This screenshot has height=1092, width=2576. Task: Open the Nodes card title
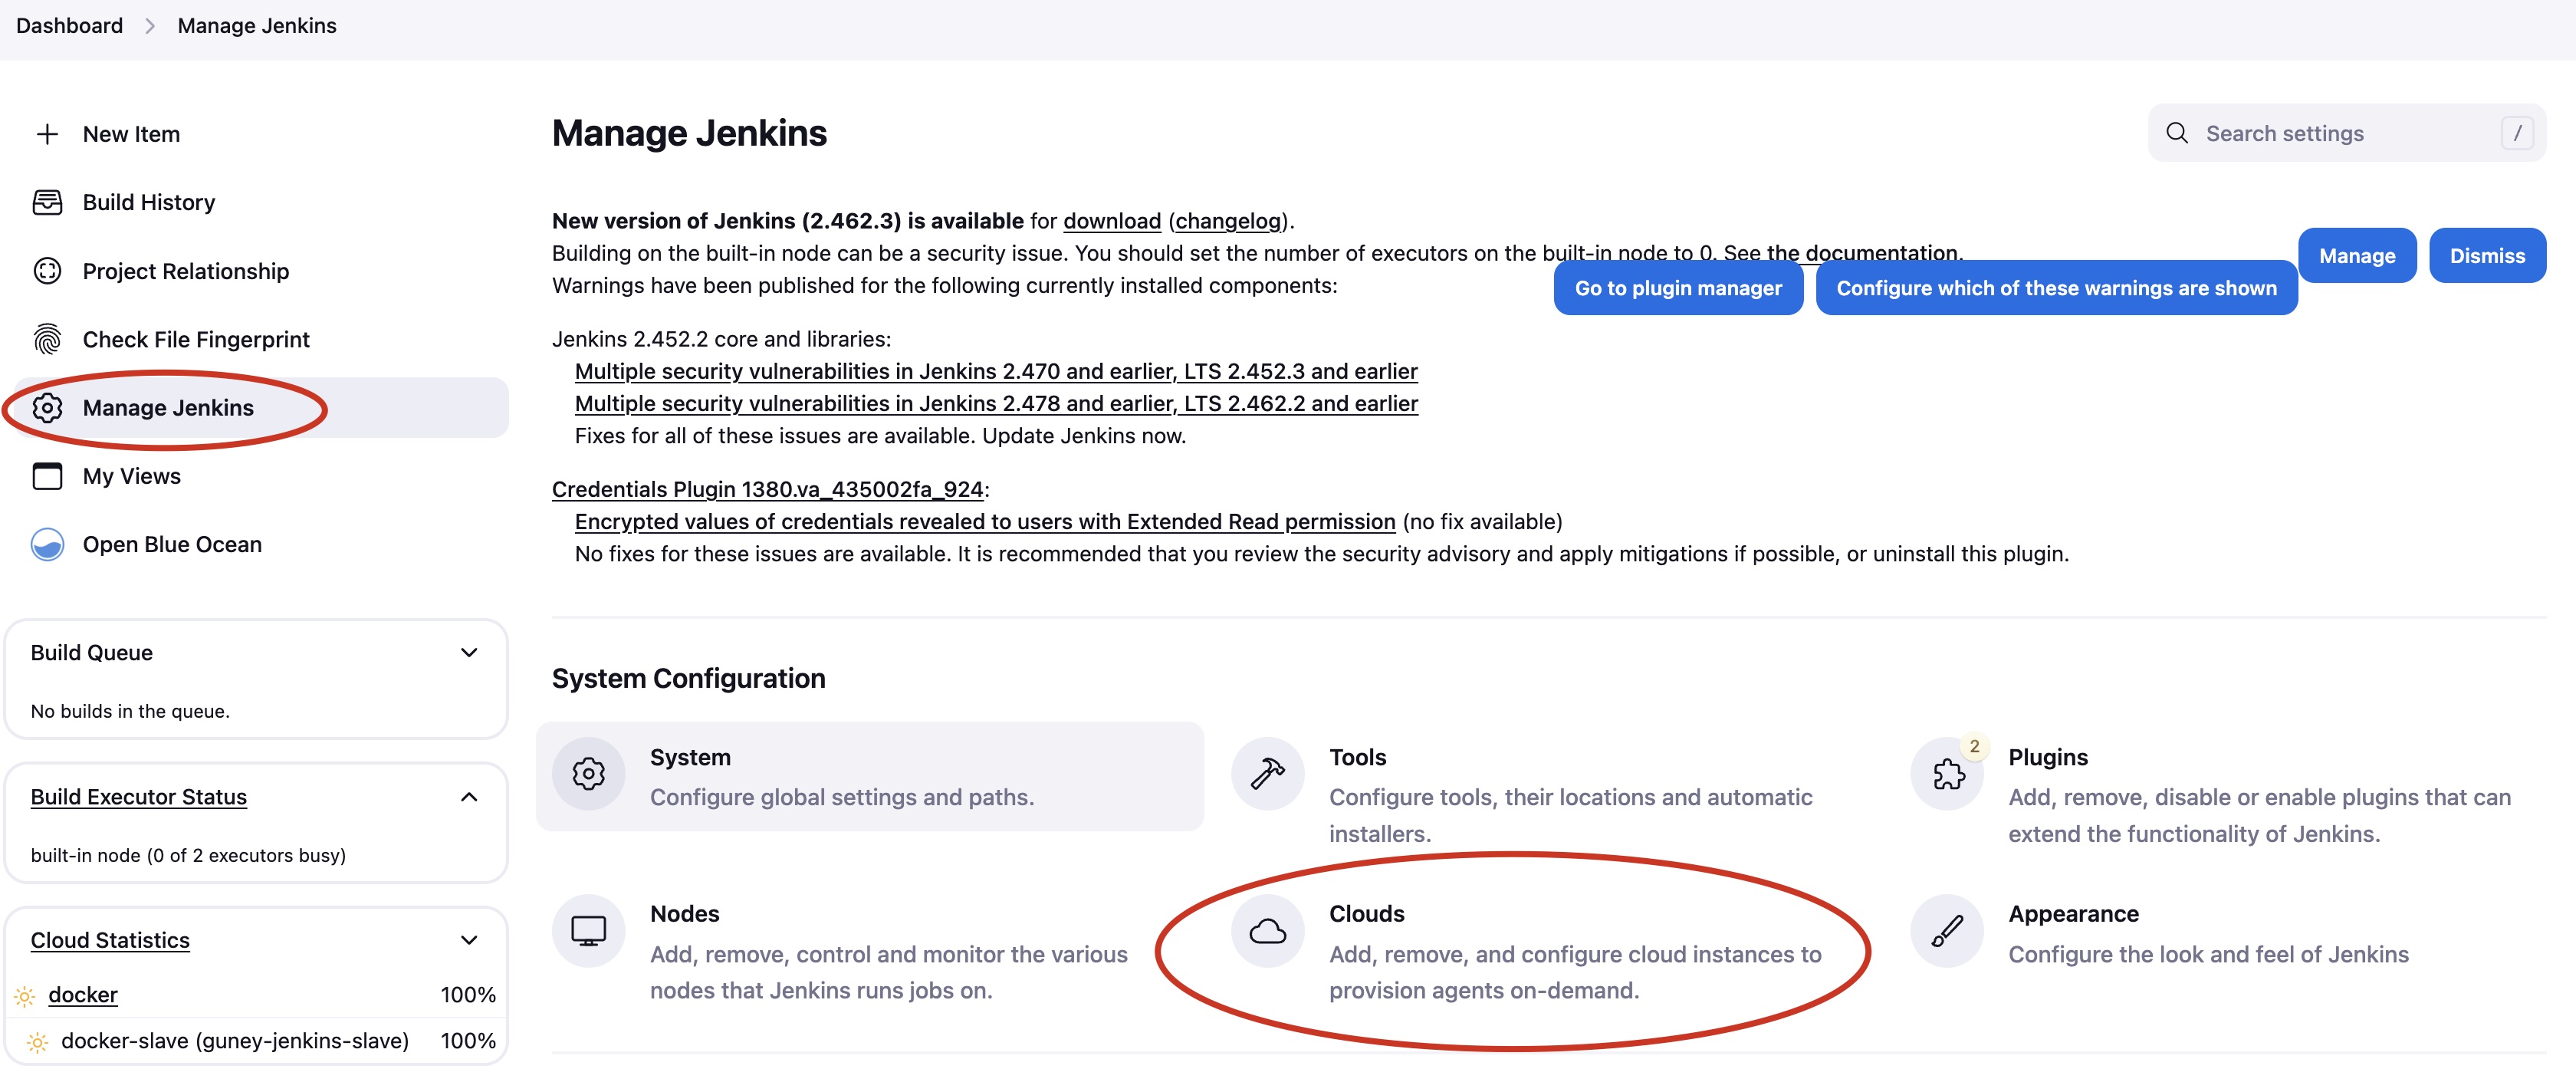pos(684,914)
